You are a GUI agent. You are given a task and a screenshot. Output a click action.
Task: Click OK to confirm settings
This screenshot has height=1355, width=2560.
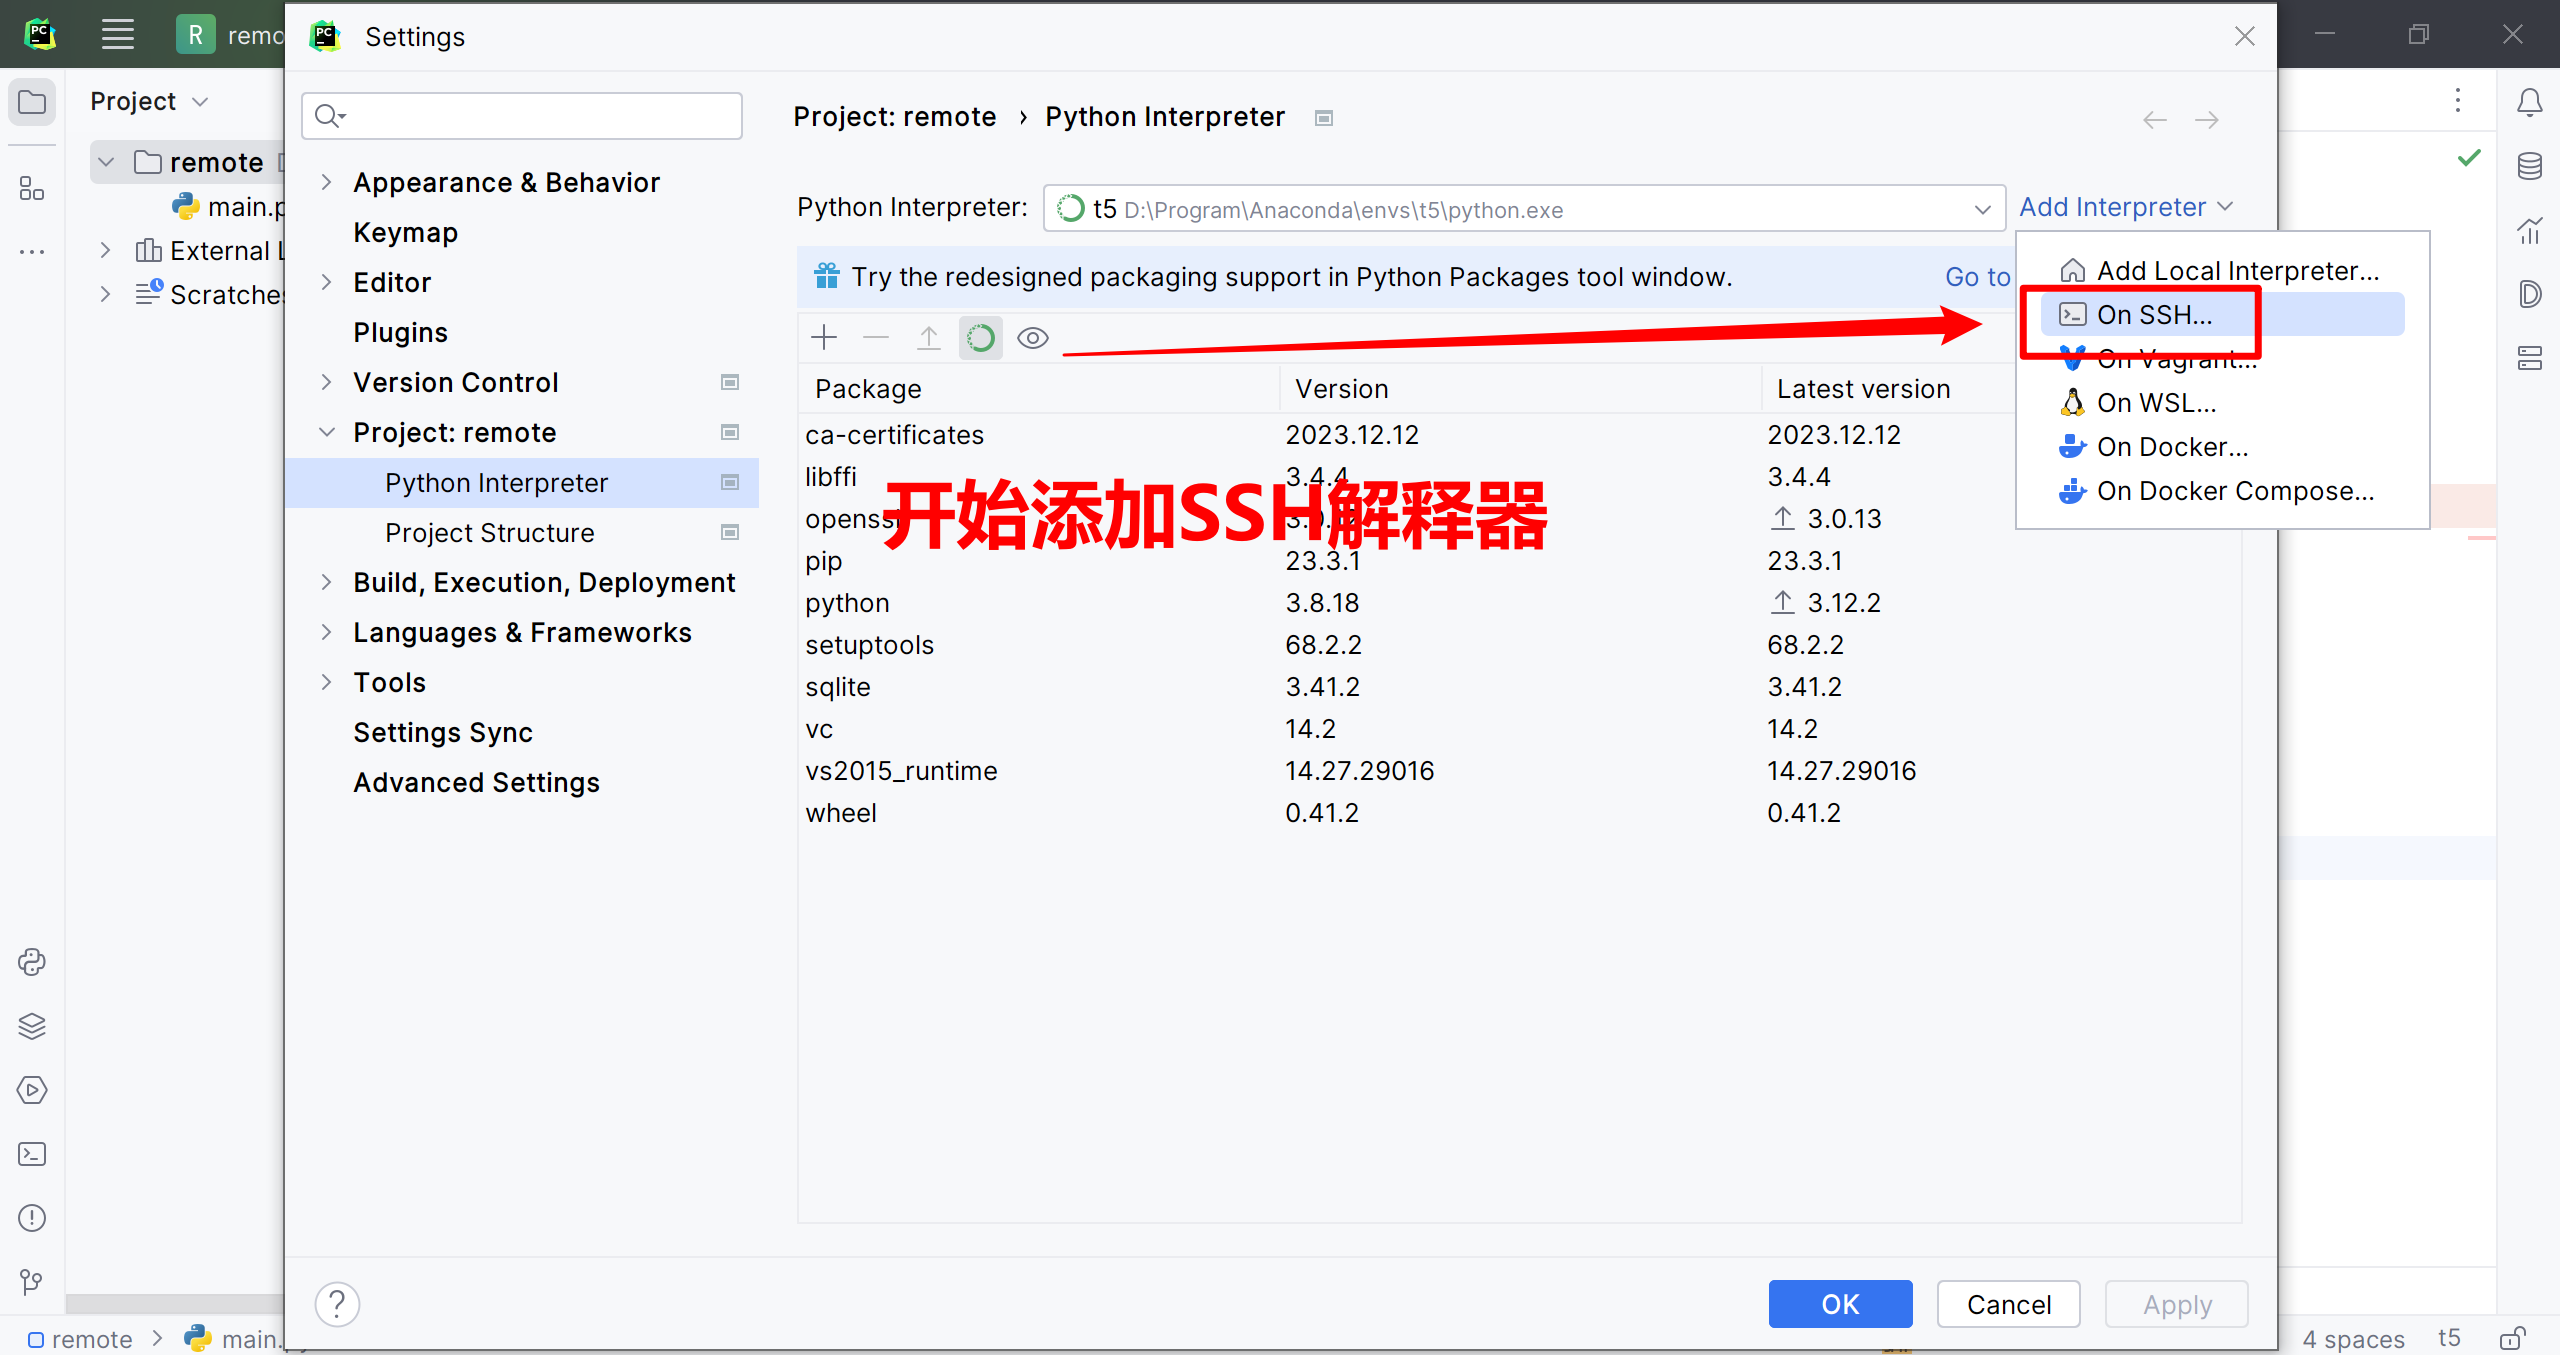[x=1840, y=1304]
